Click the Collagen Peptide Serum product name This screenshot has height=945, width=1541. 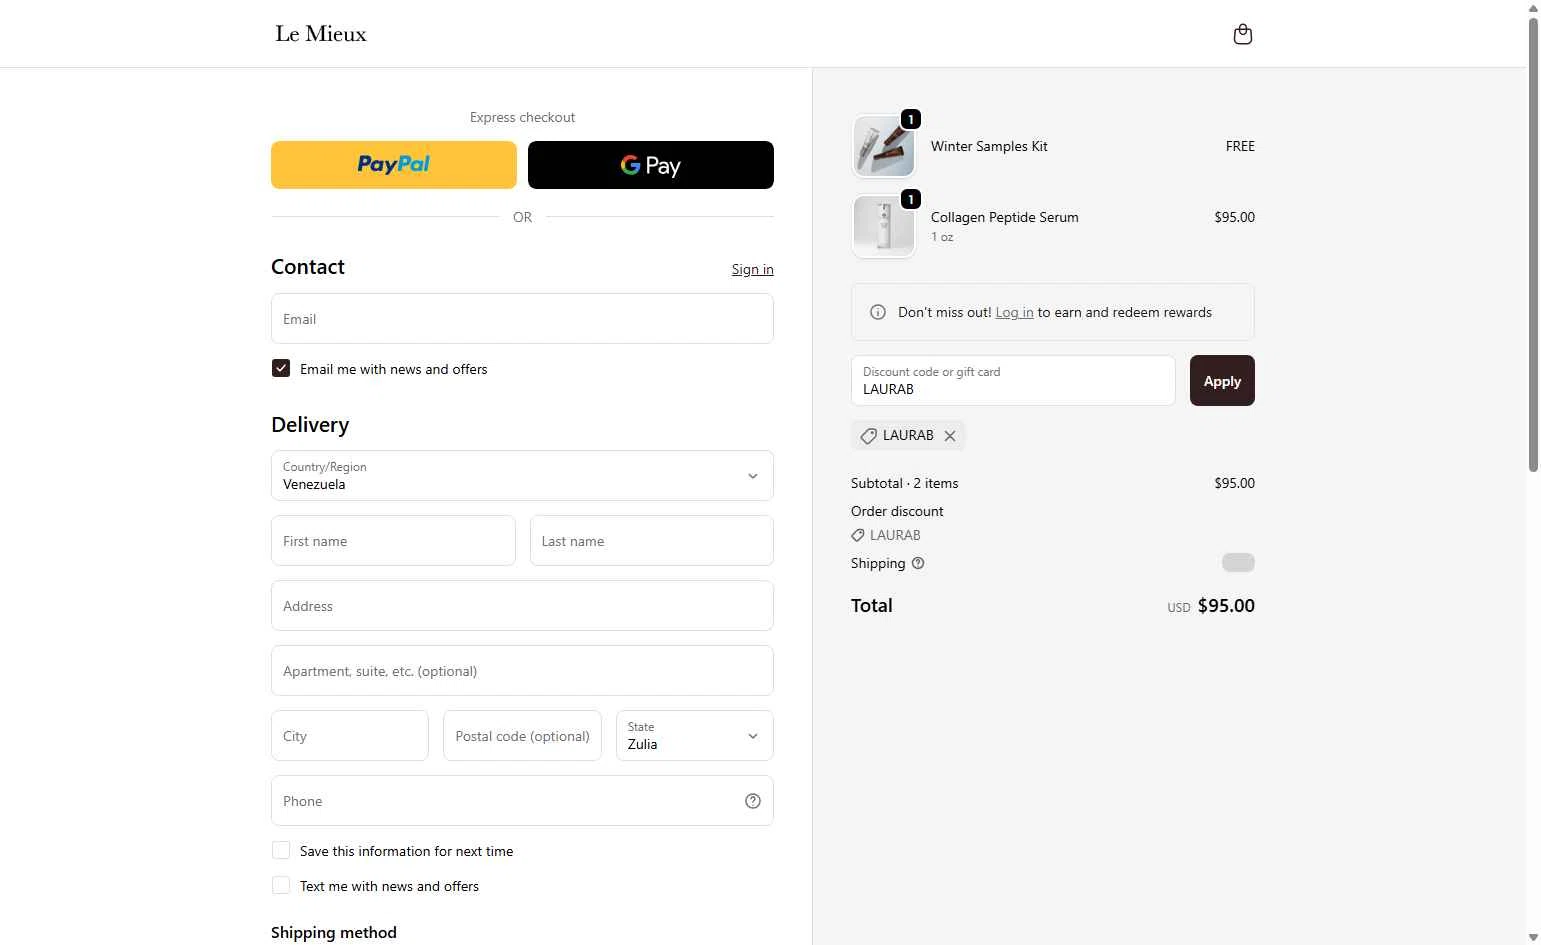pos(1004,217)
